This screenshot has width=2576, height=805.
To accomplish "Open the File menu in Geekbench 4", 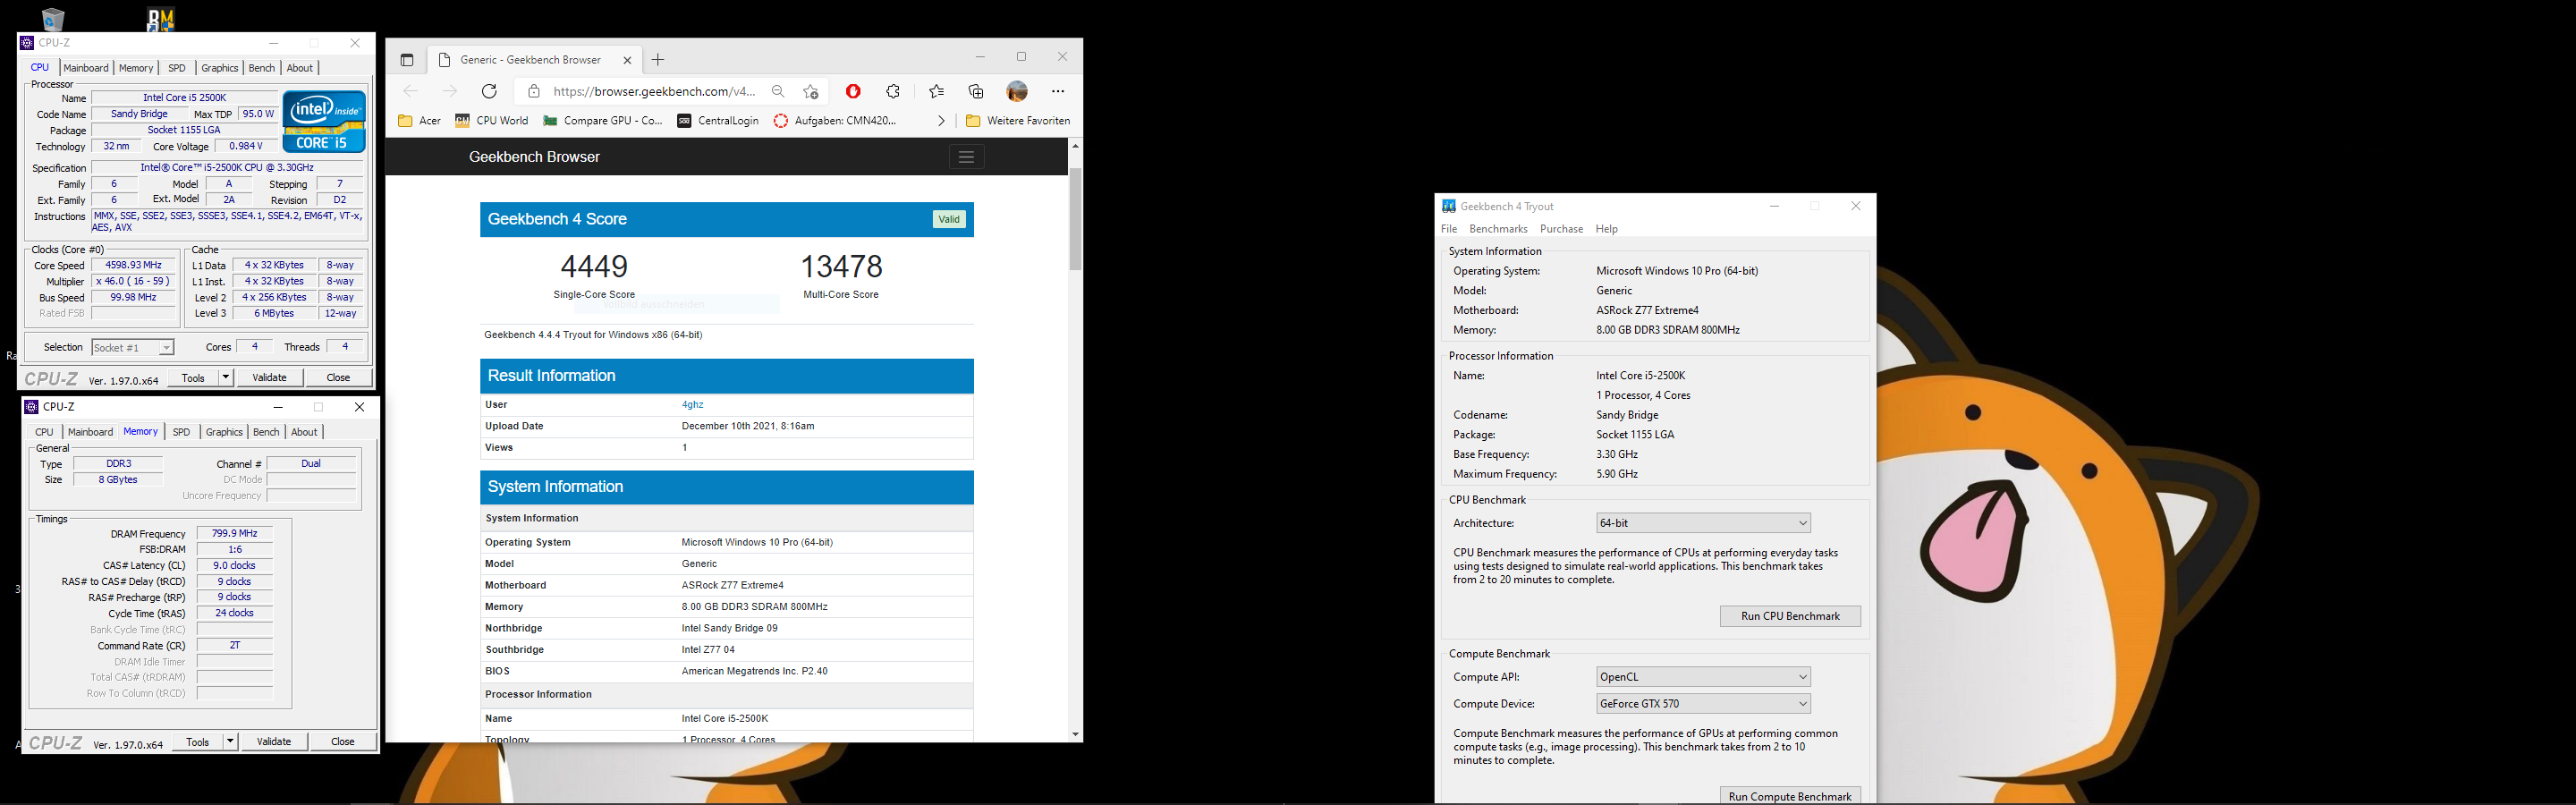I will (1449, 229).
